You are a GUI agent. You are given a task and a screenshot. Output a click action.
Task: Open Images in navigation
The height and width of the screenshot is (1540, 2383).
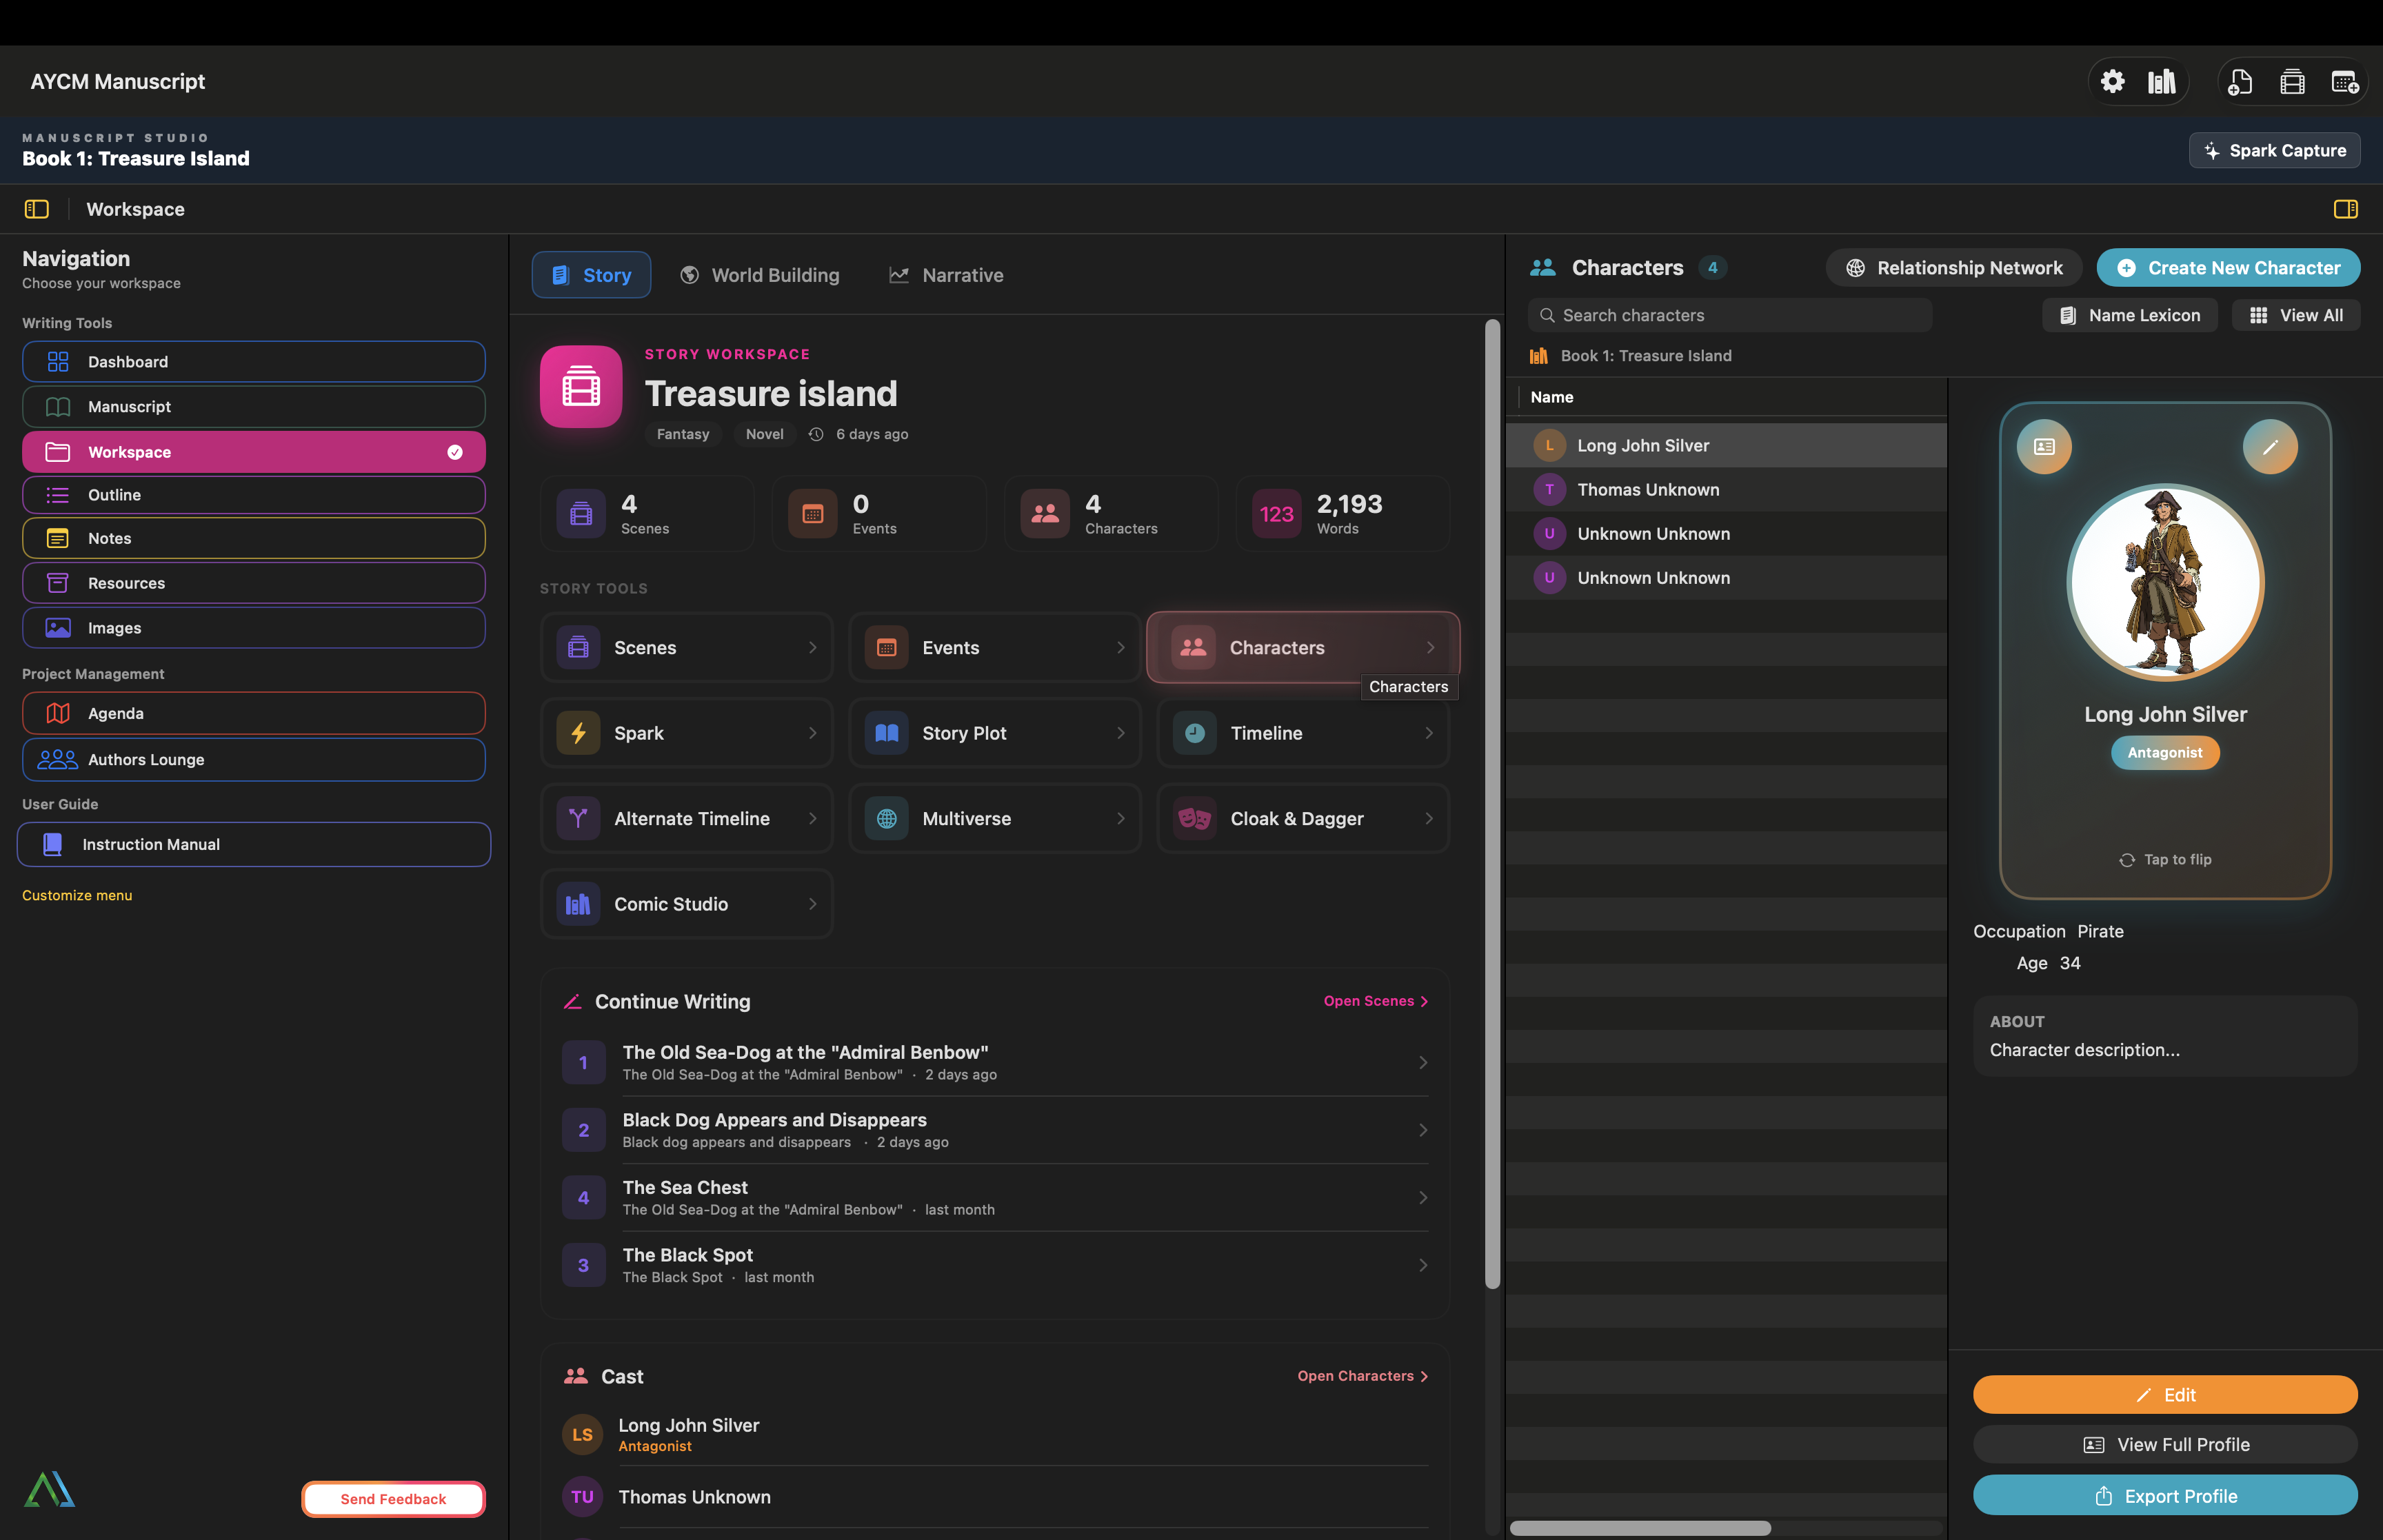pos(254,628)
